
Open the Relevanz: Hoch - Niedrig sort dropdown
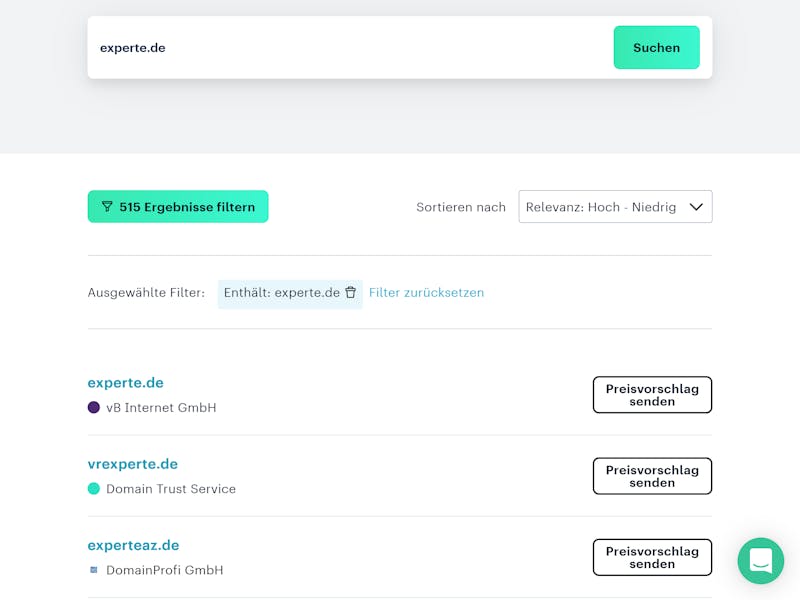(615, 207)
